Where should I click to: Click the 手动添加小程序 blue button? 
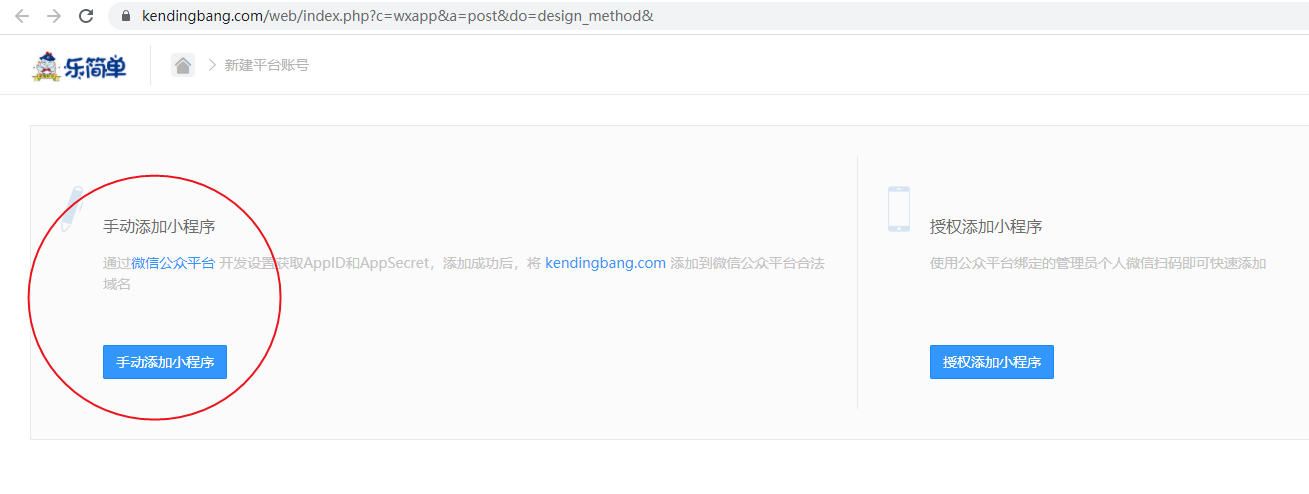point(165,362)
